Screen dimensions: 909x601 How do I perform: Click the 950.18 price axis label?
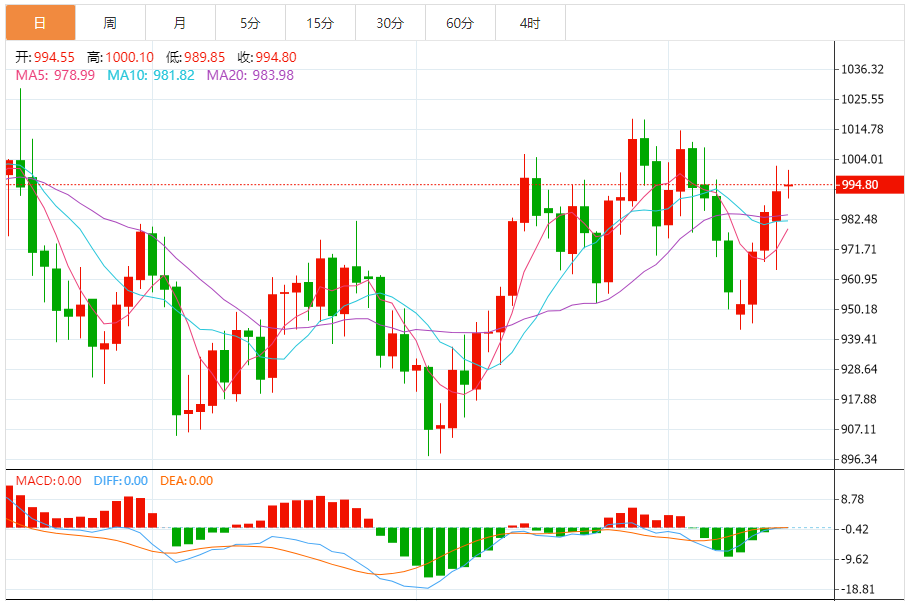pyautogui.click(x=859, y=309)
